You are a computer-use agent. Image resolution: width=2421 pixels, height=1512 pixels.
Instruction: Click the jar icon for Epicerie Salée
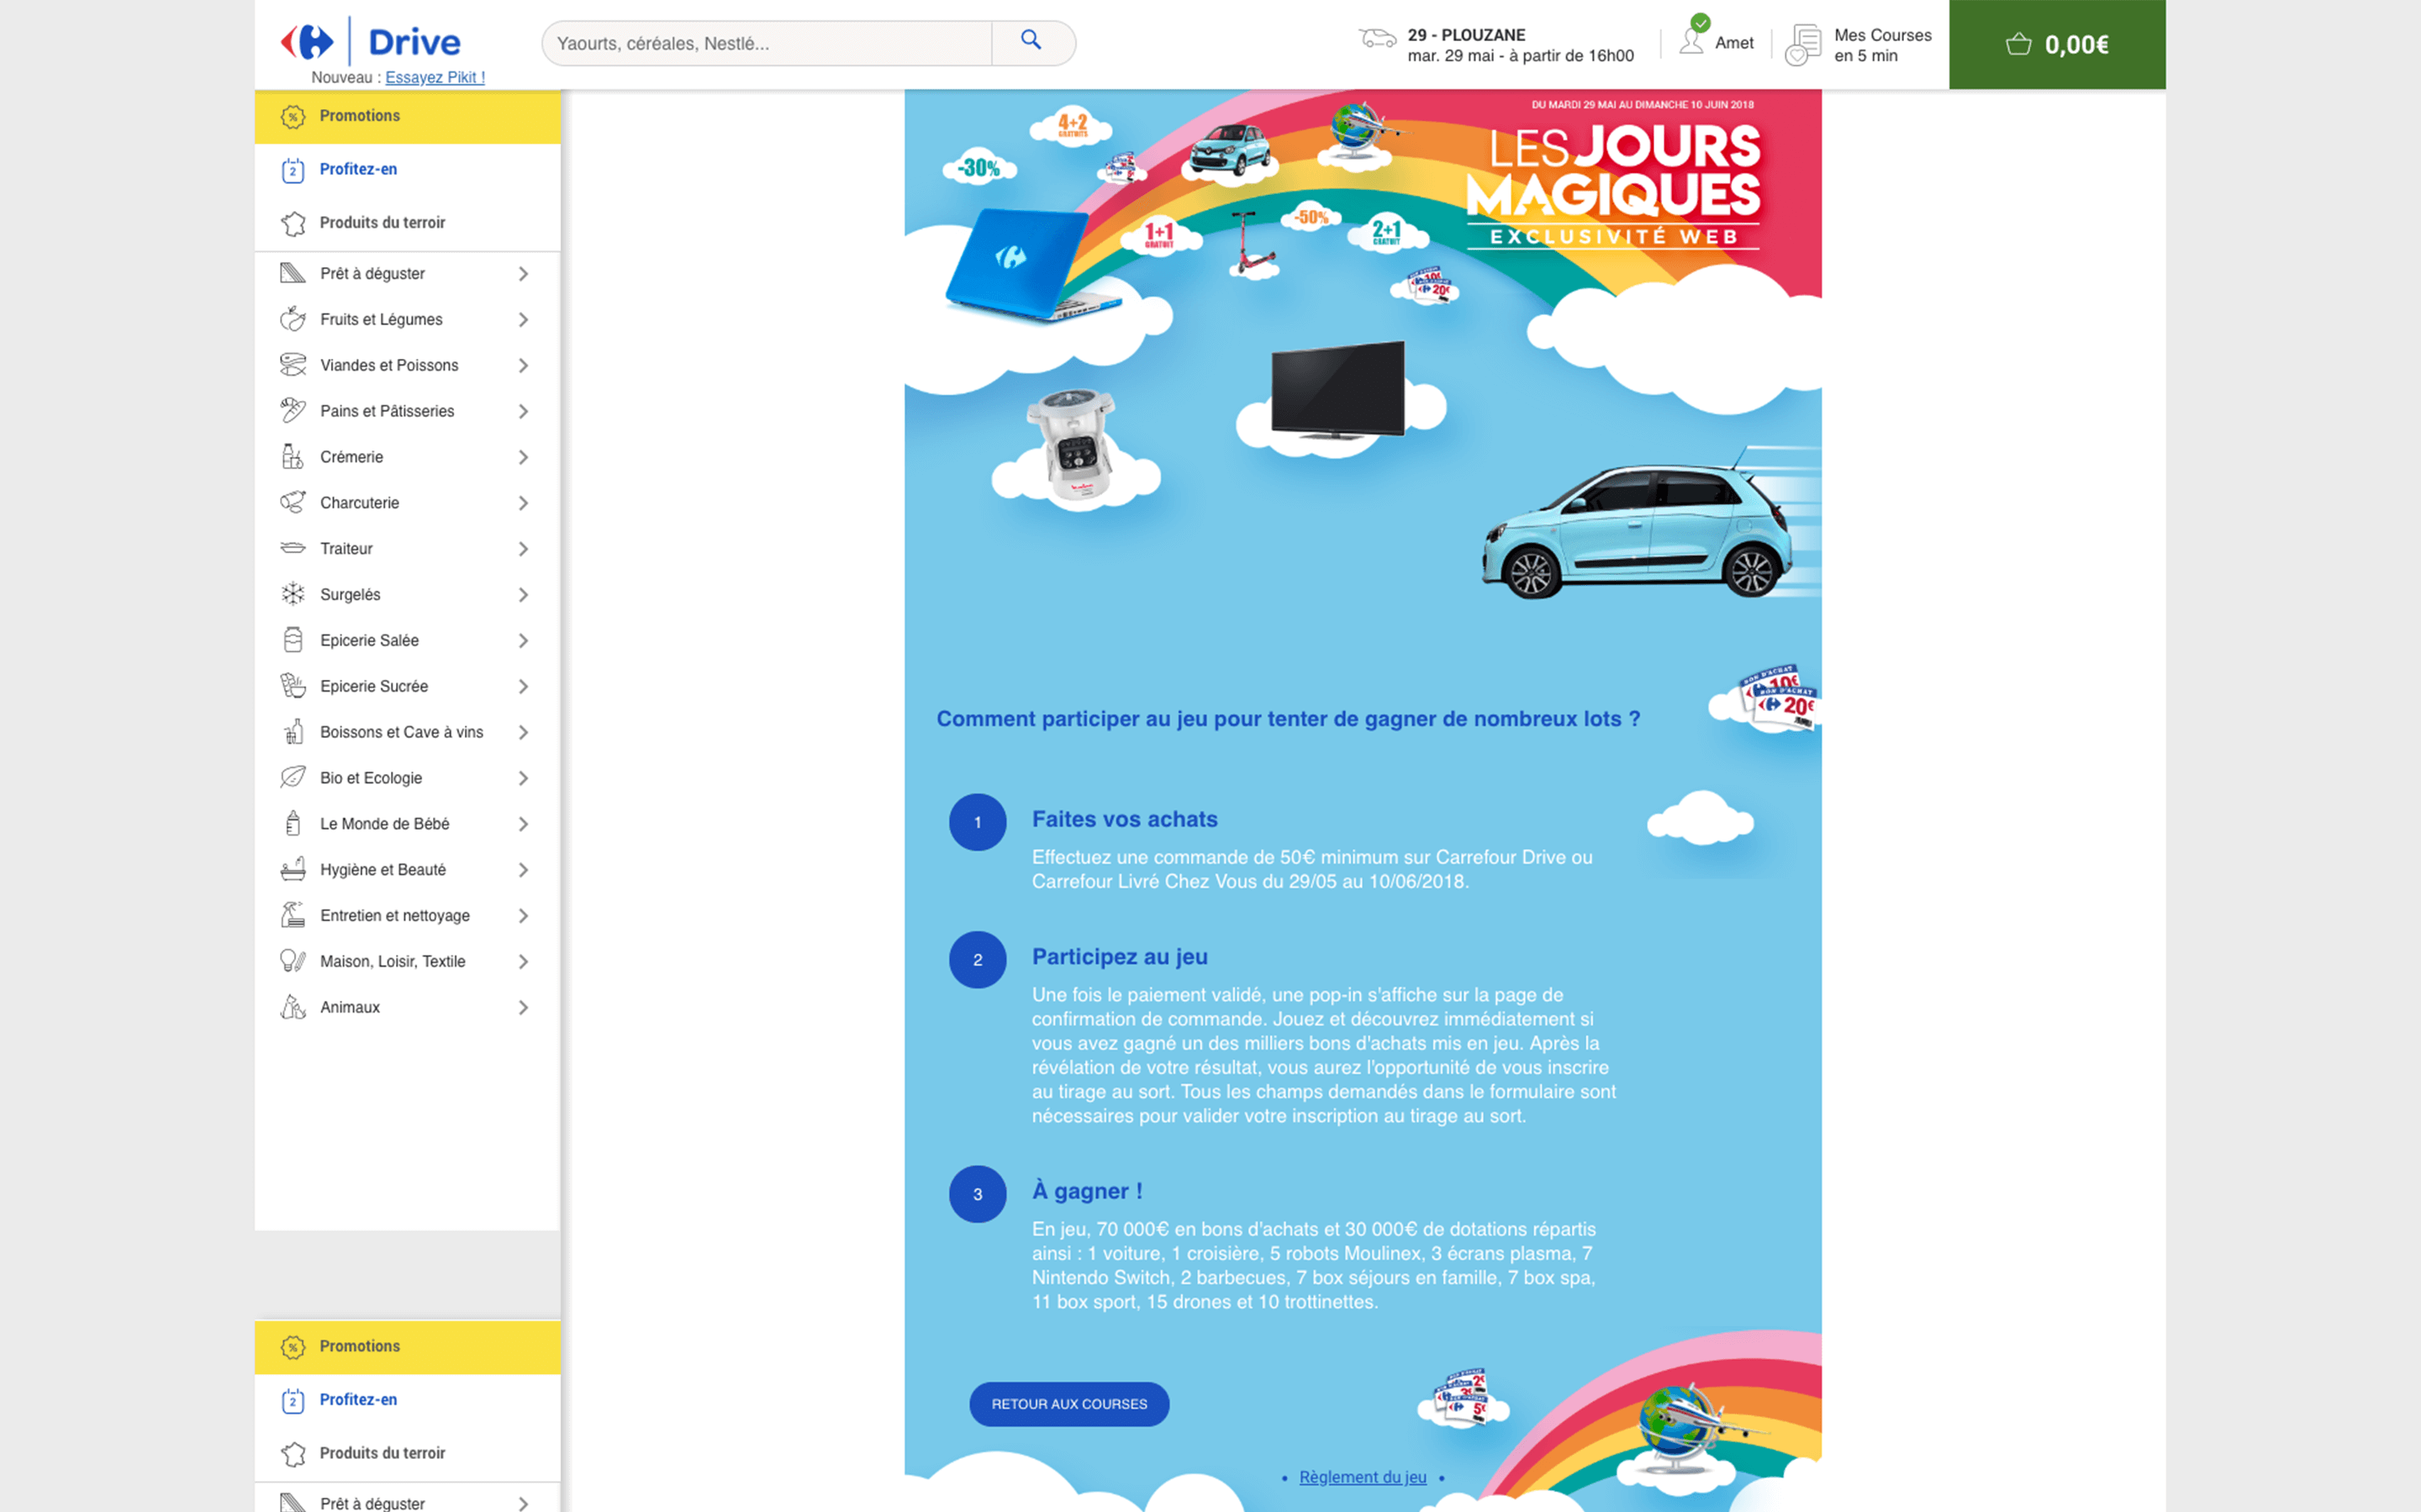292,640
